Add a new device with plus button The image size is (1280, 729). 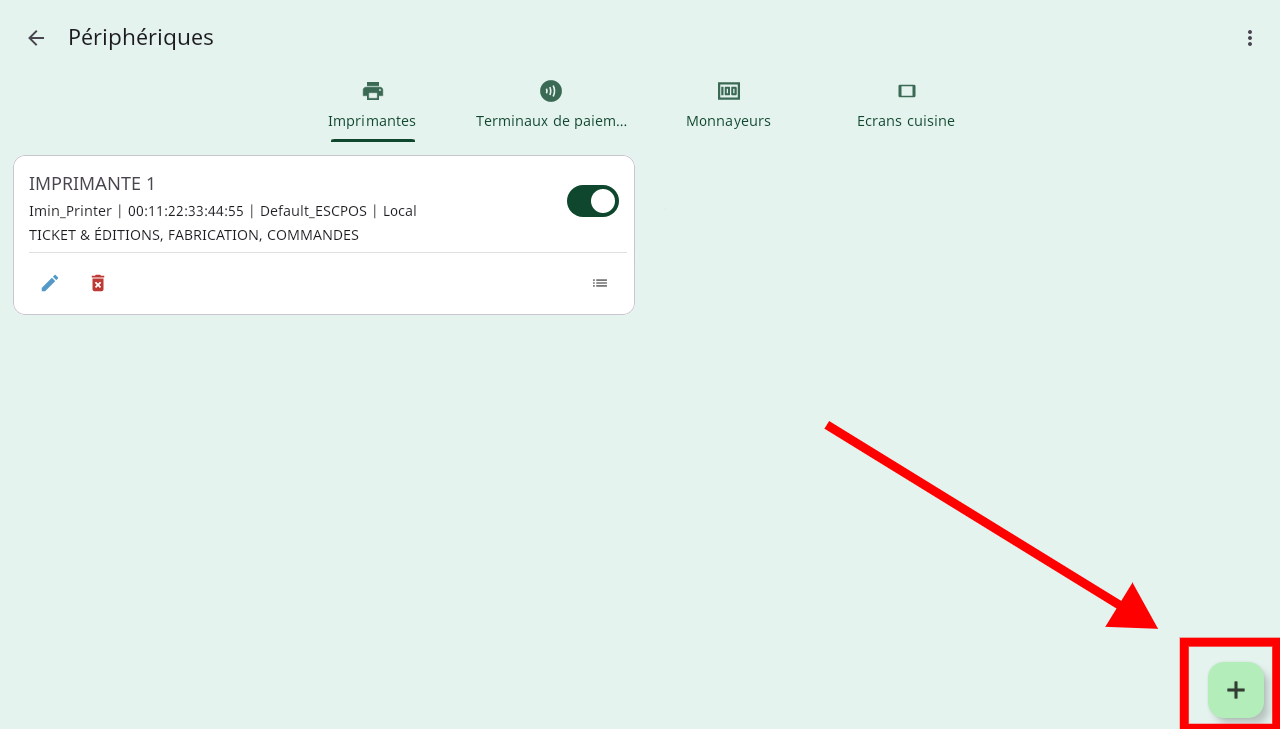pyautogui.click(x=1236, y=690)
